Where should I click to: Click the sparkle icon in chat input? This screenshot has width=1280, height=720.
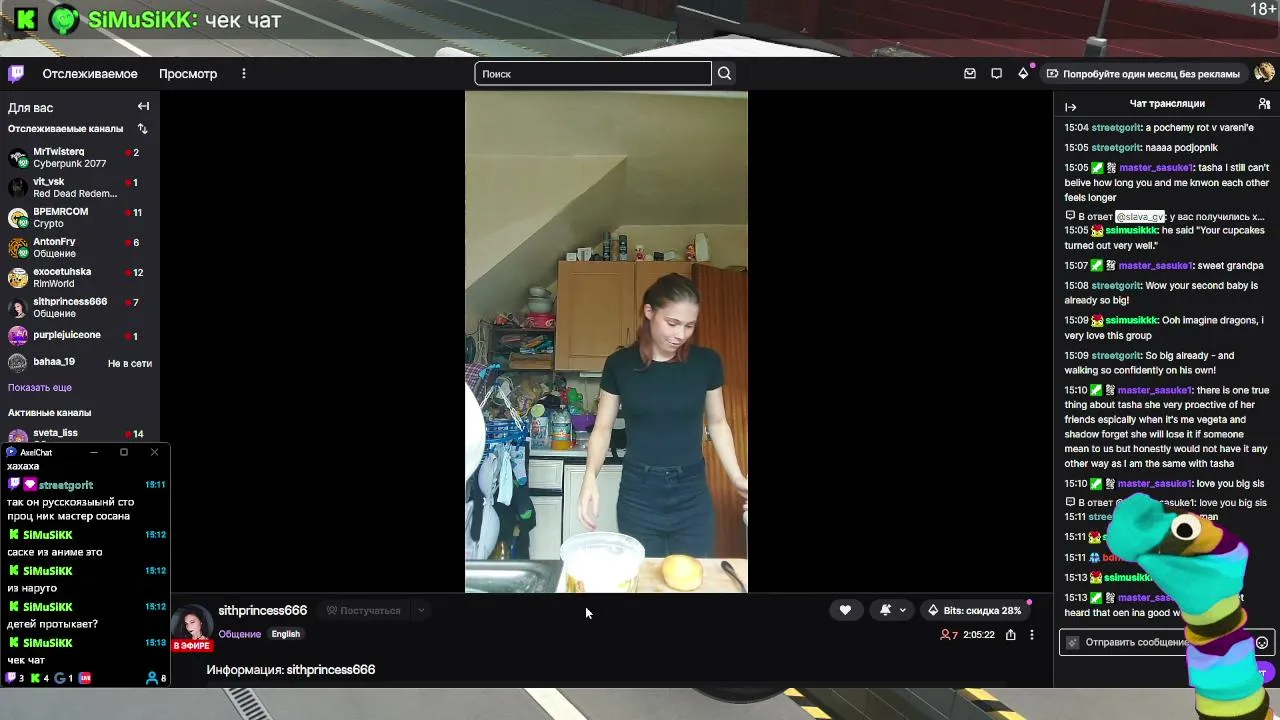coord(1073,643)
